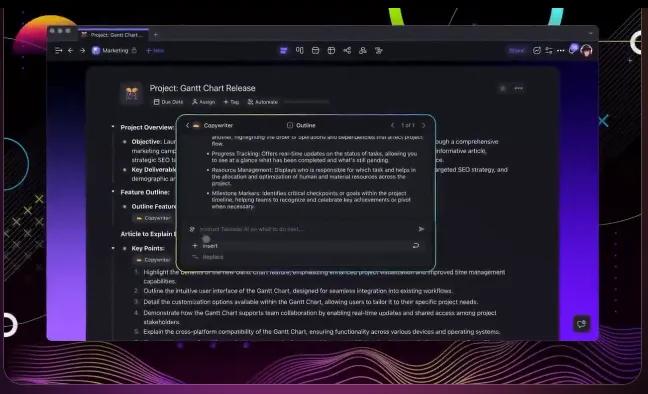
Task: Open the Marketing workspace
Action: click(110, 50)
